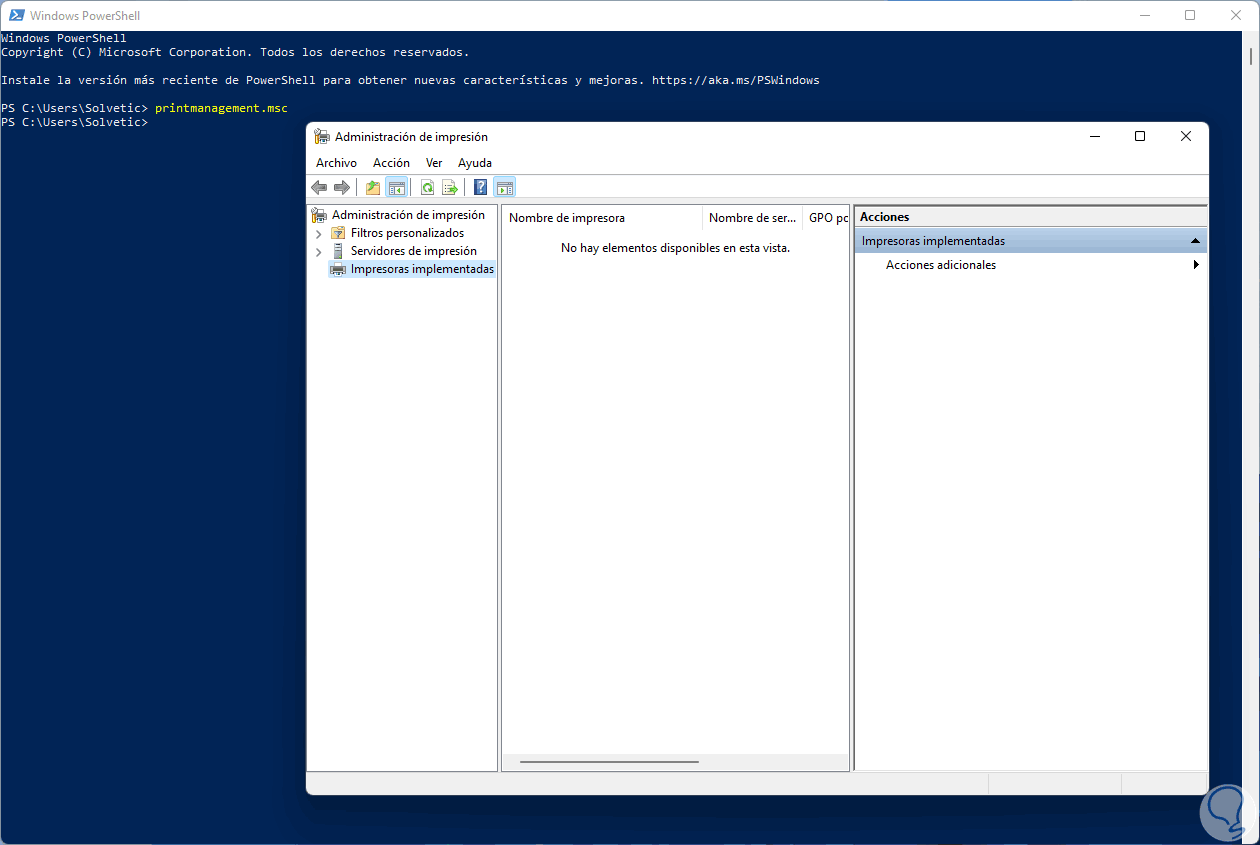Image resolution: width=1260 pixels, height=845 pixels.
Task: Open the Ayuda menu
Action: 475,163
